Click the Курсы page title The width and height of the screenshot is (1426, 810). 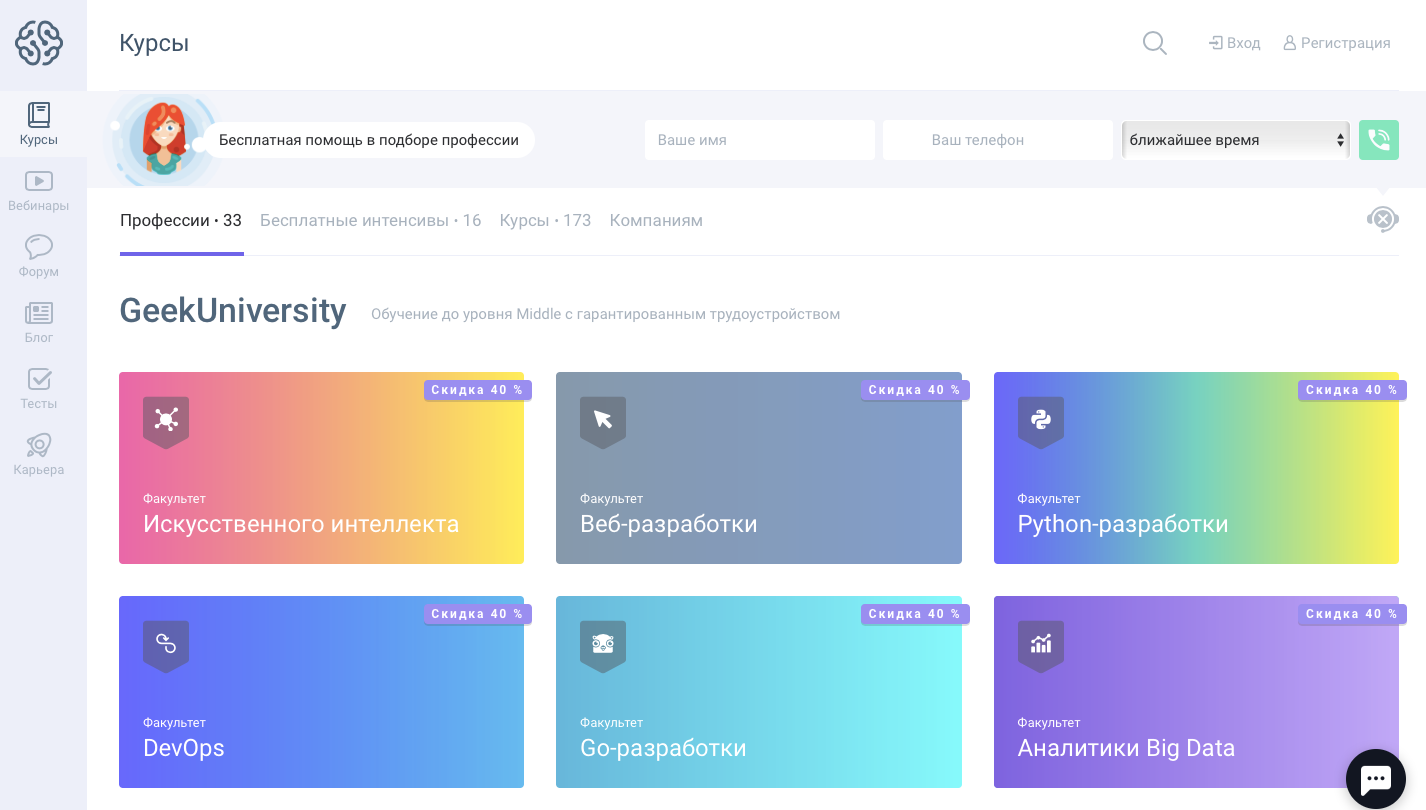pyautogui.click(x=154, y=43)
